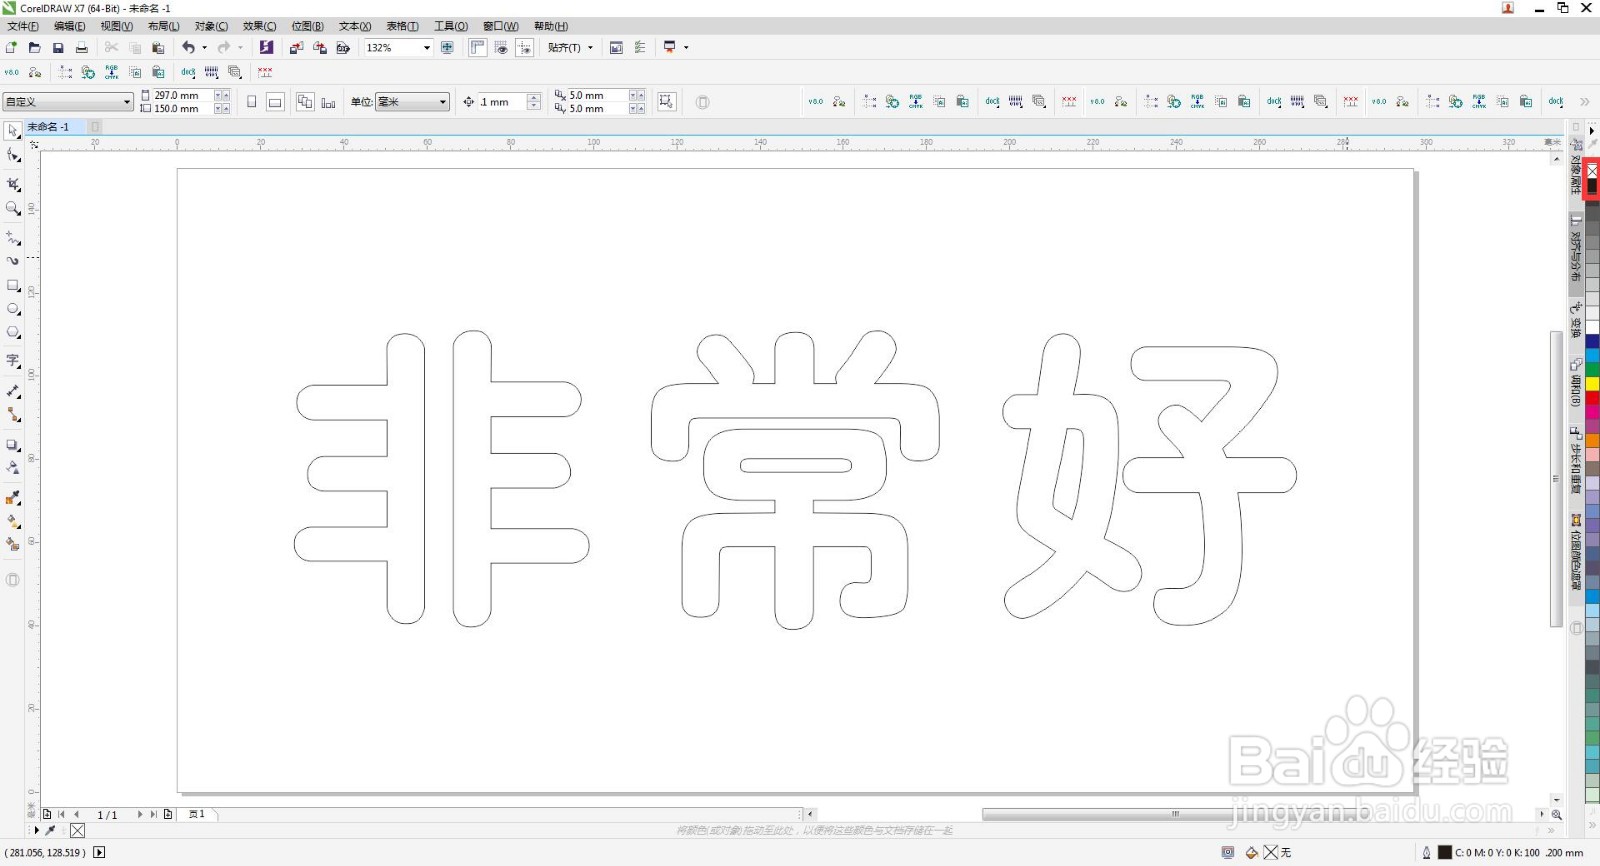Screen dimensions: 1600x866
Task: Toggle show guidelines button
Action: 524,47
